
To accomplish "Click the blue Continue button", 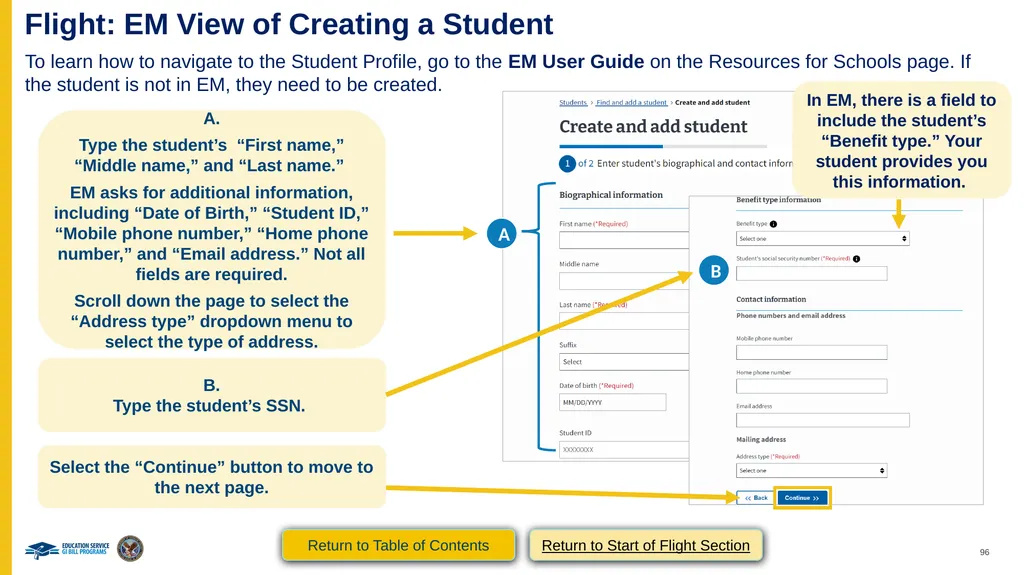I will point(801,498).
